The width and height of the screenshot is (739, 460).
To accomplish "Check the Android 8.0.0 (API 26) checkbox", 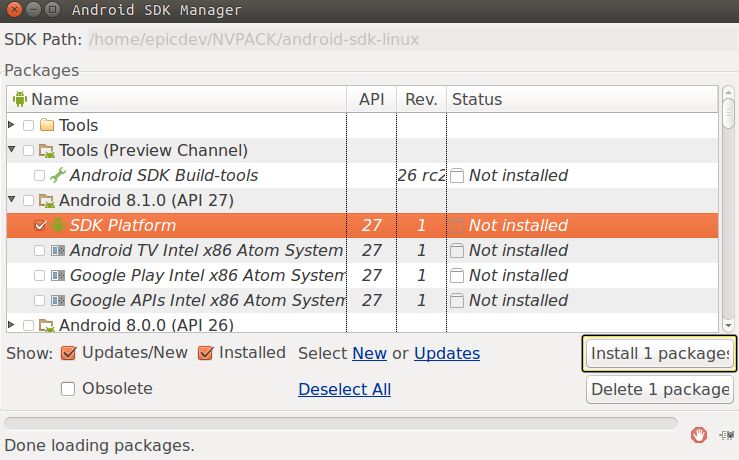I will tap(28, 325).
